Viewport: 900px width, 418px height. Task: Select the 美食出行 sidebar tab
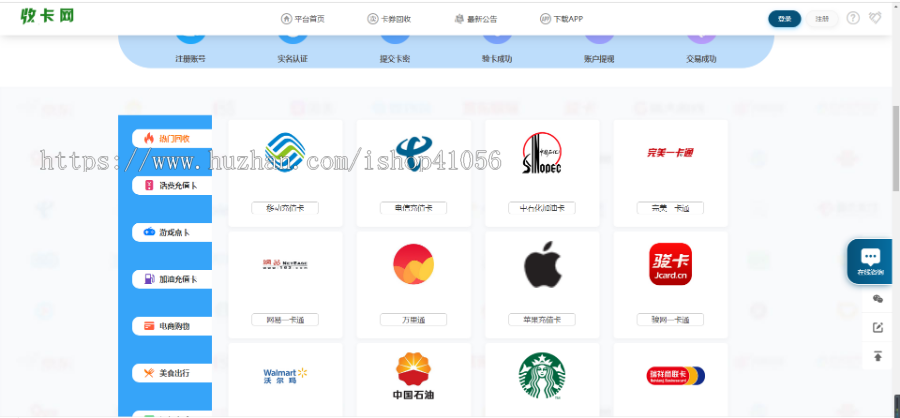point(172,373)
